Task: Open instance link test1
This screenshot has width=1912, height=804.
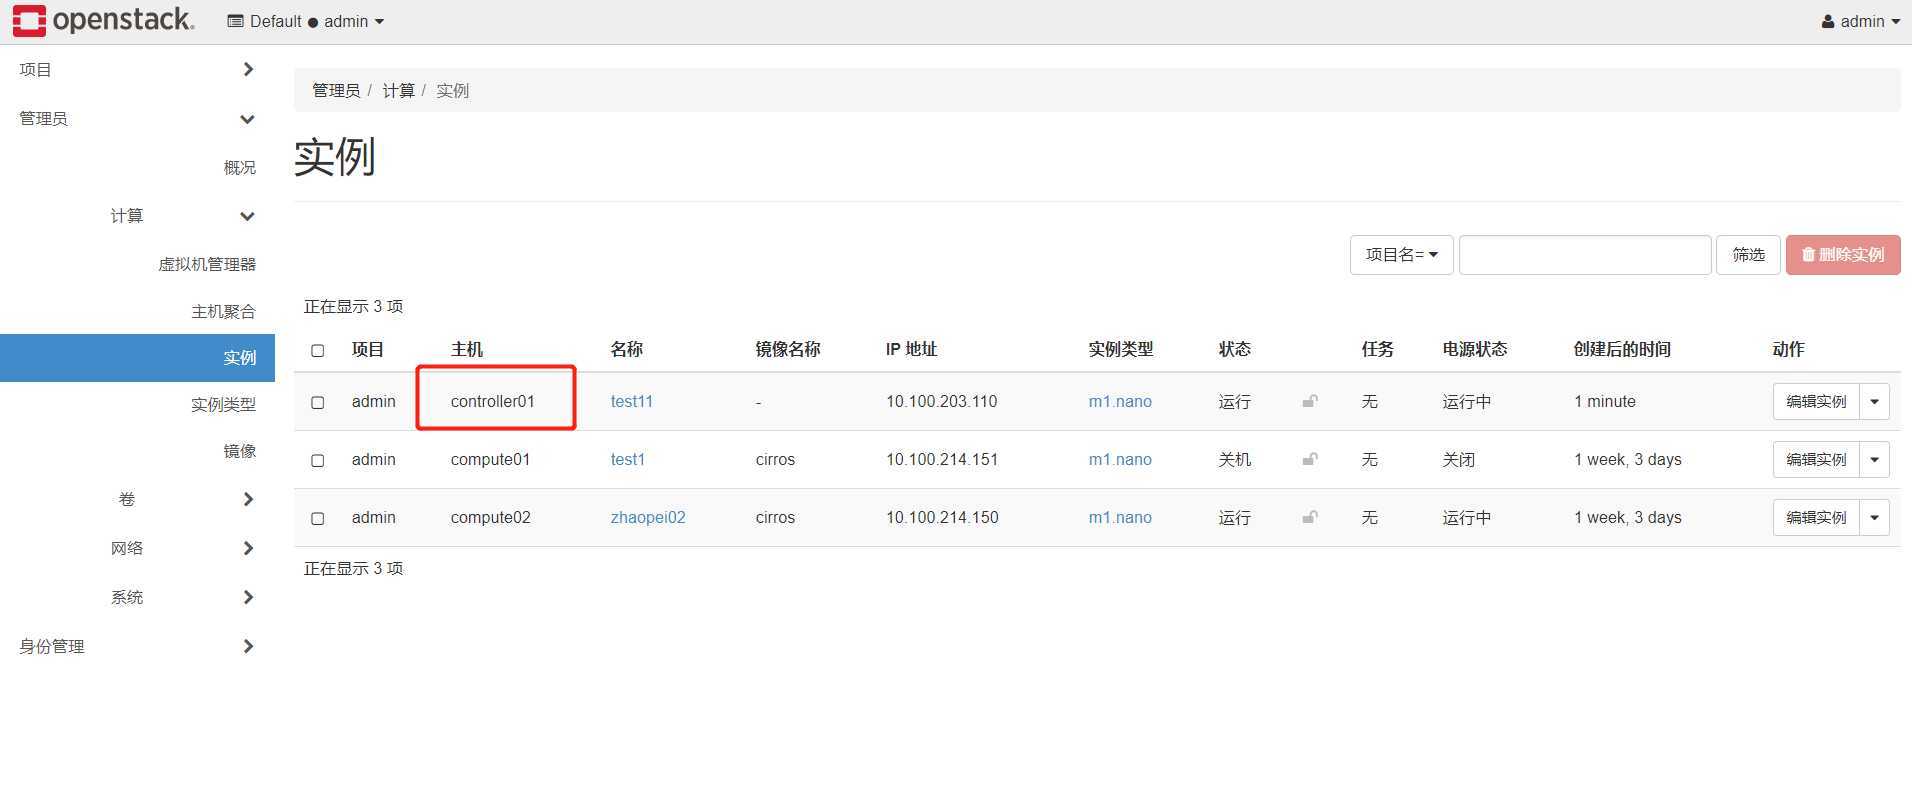Action: point(628,459)
